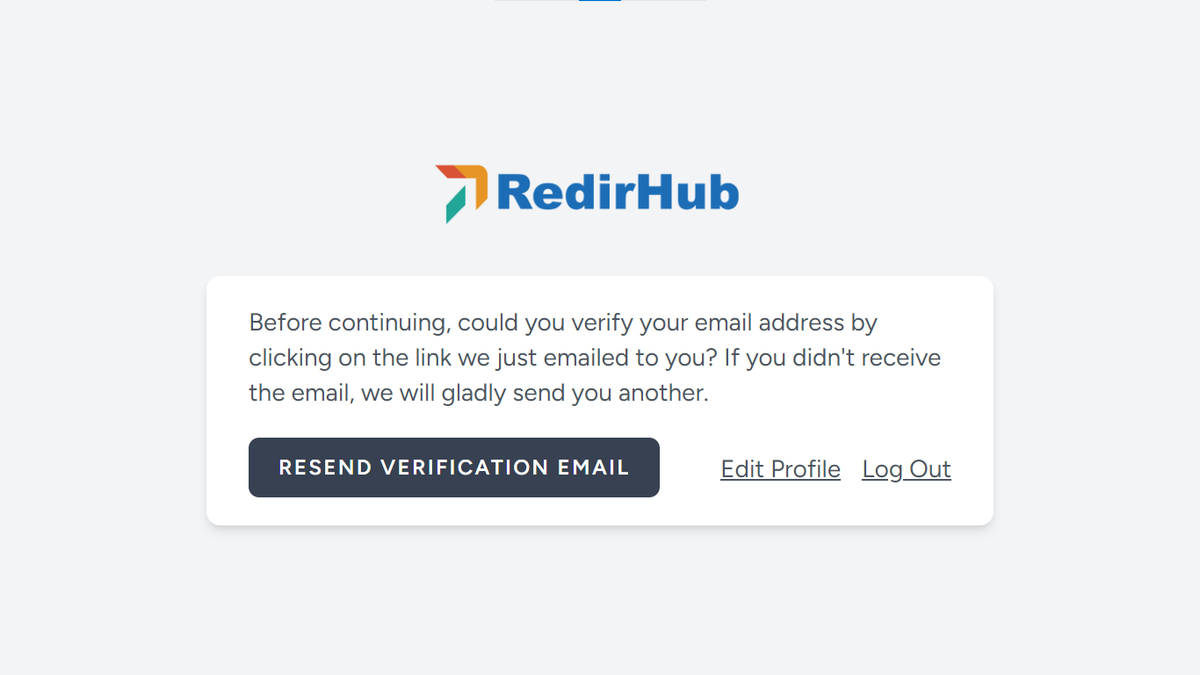1200x675 pixels.
Task: Click the blue indicator segment at top
Action: (600, 2)
